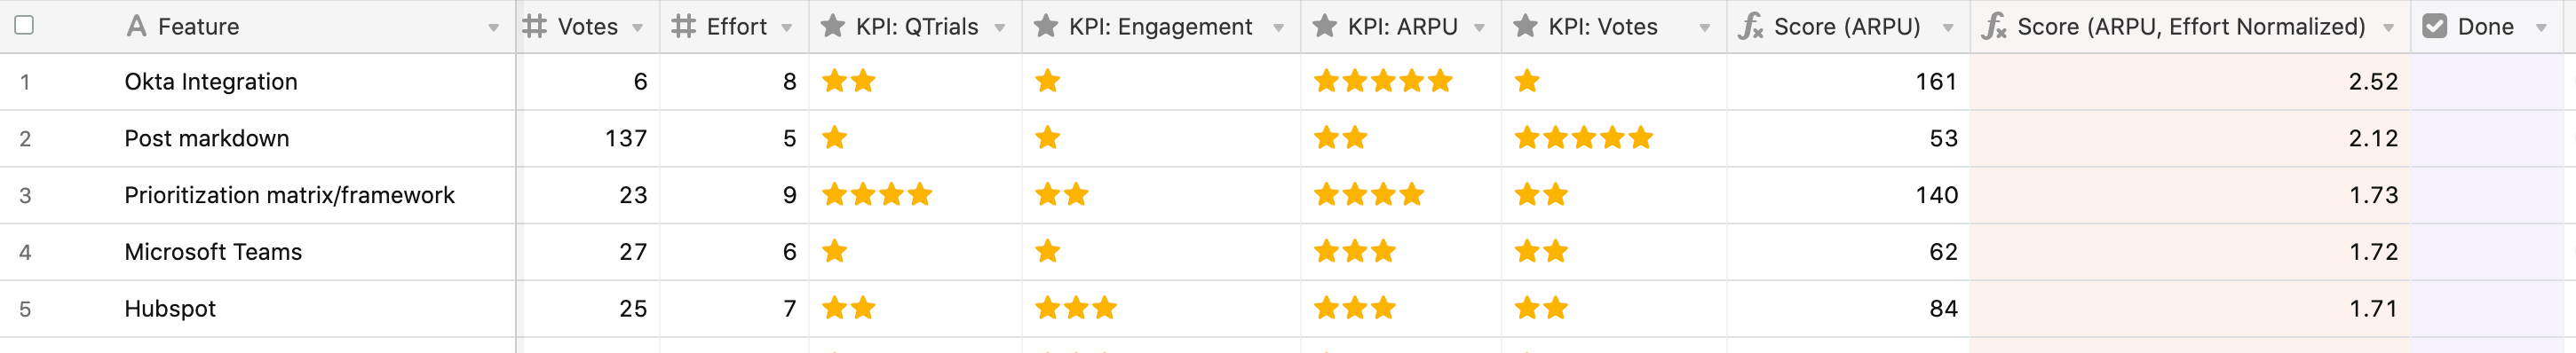Click the star icon beside KPI: QTrials
Screen dimensions: 2576x353
click(832, 26)
